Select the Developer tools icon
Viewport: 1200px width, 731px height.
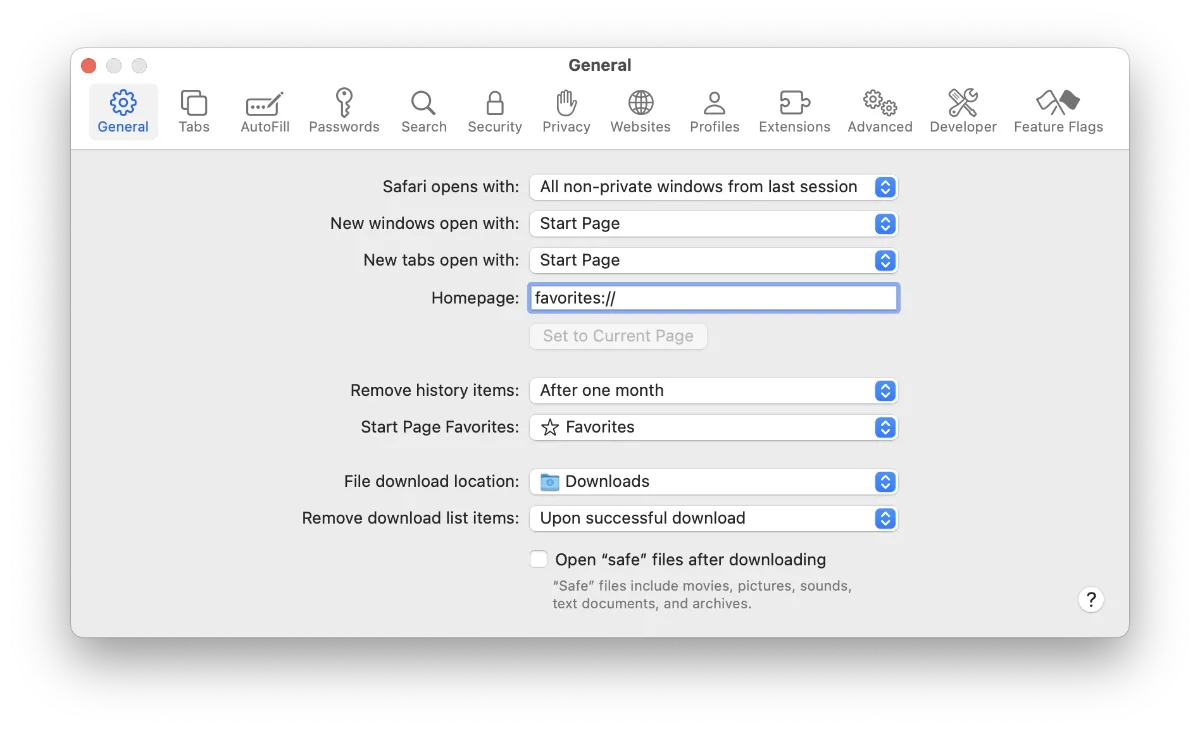coord(963,111)
